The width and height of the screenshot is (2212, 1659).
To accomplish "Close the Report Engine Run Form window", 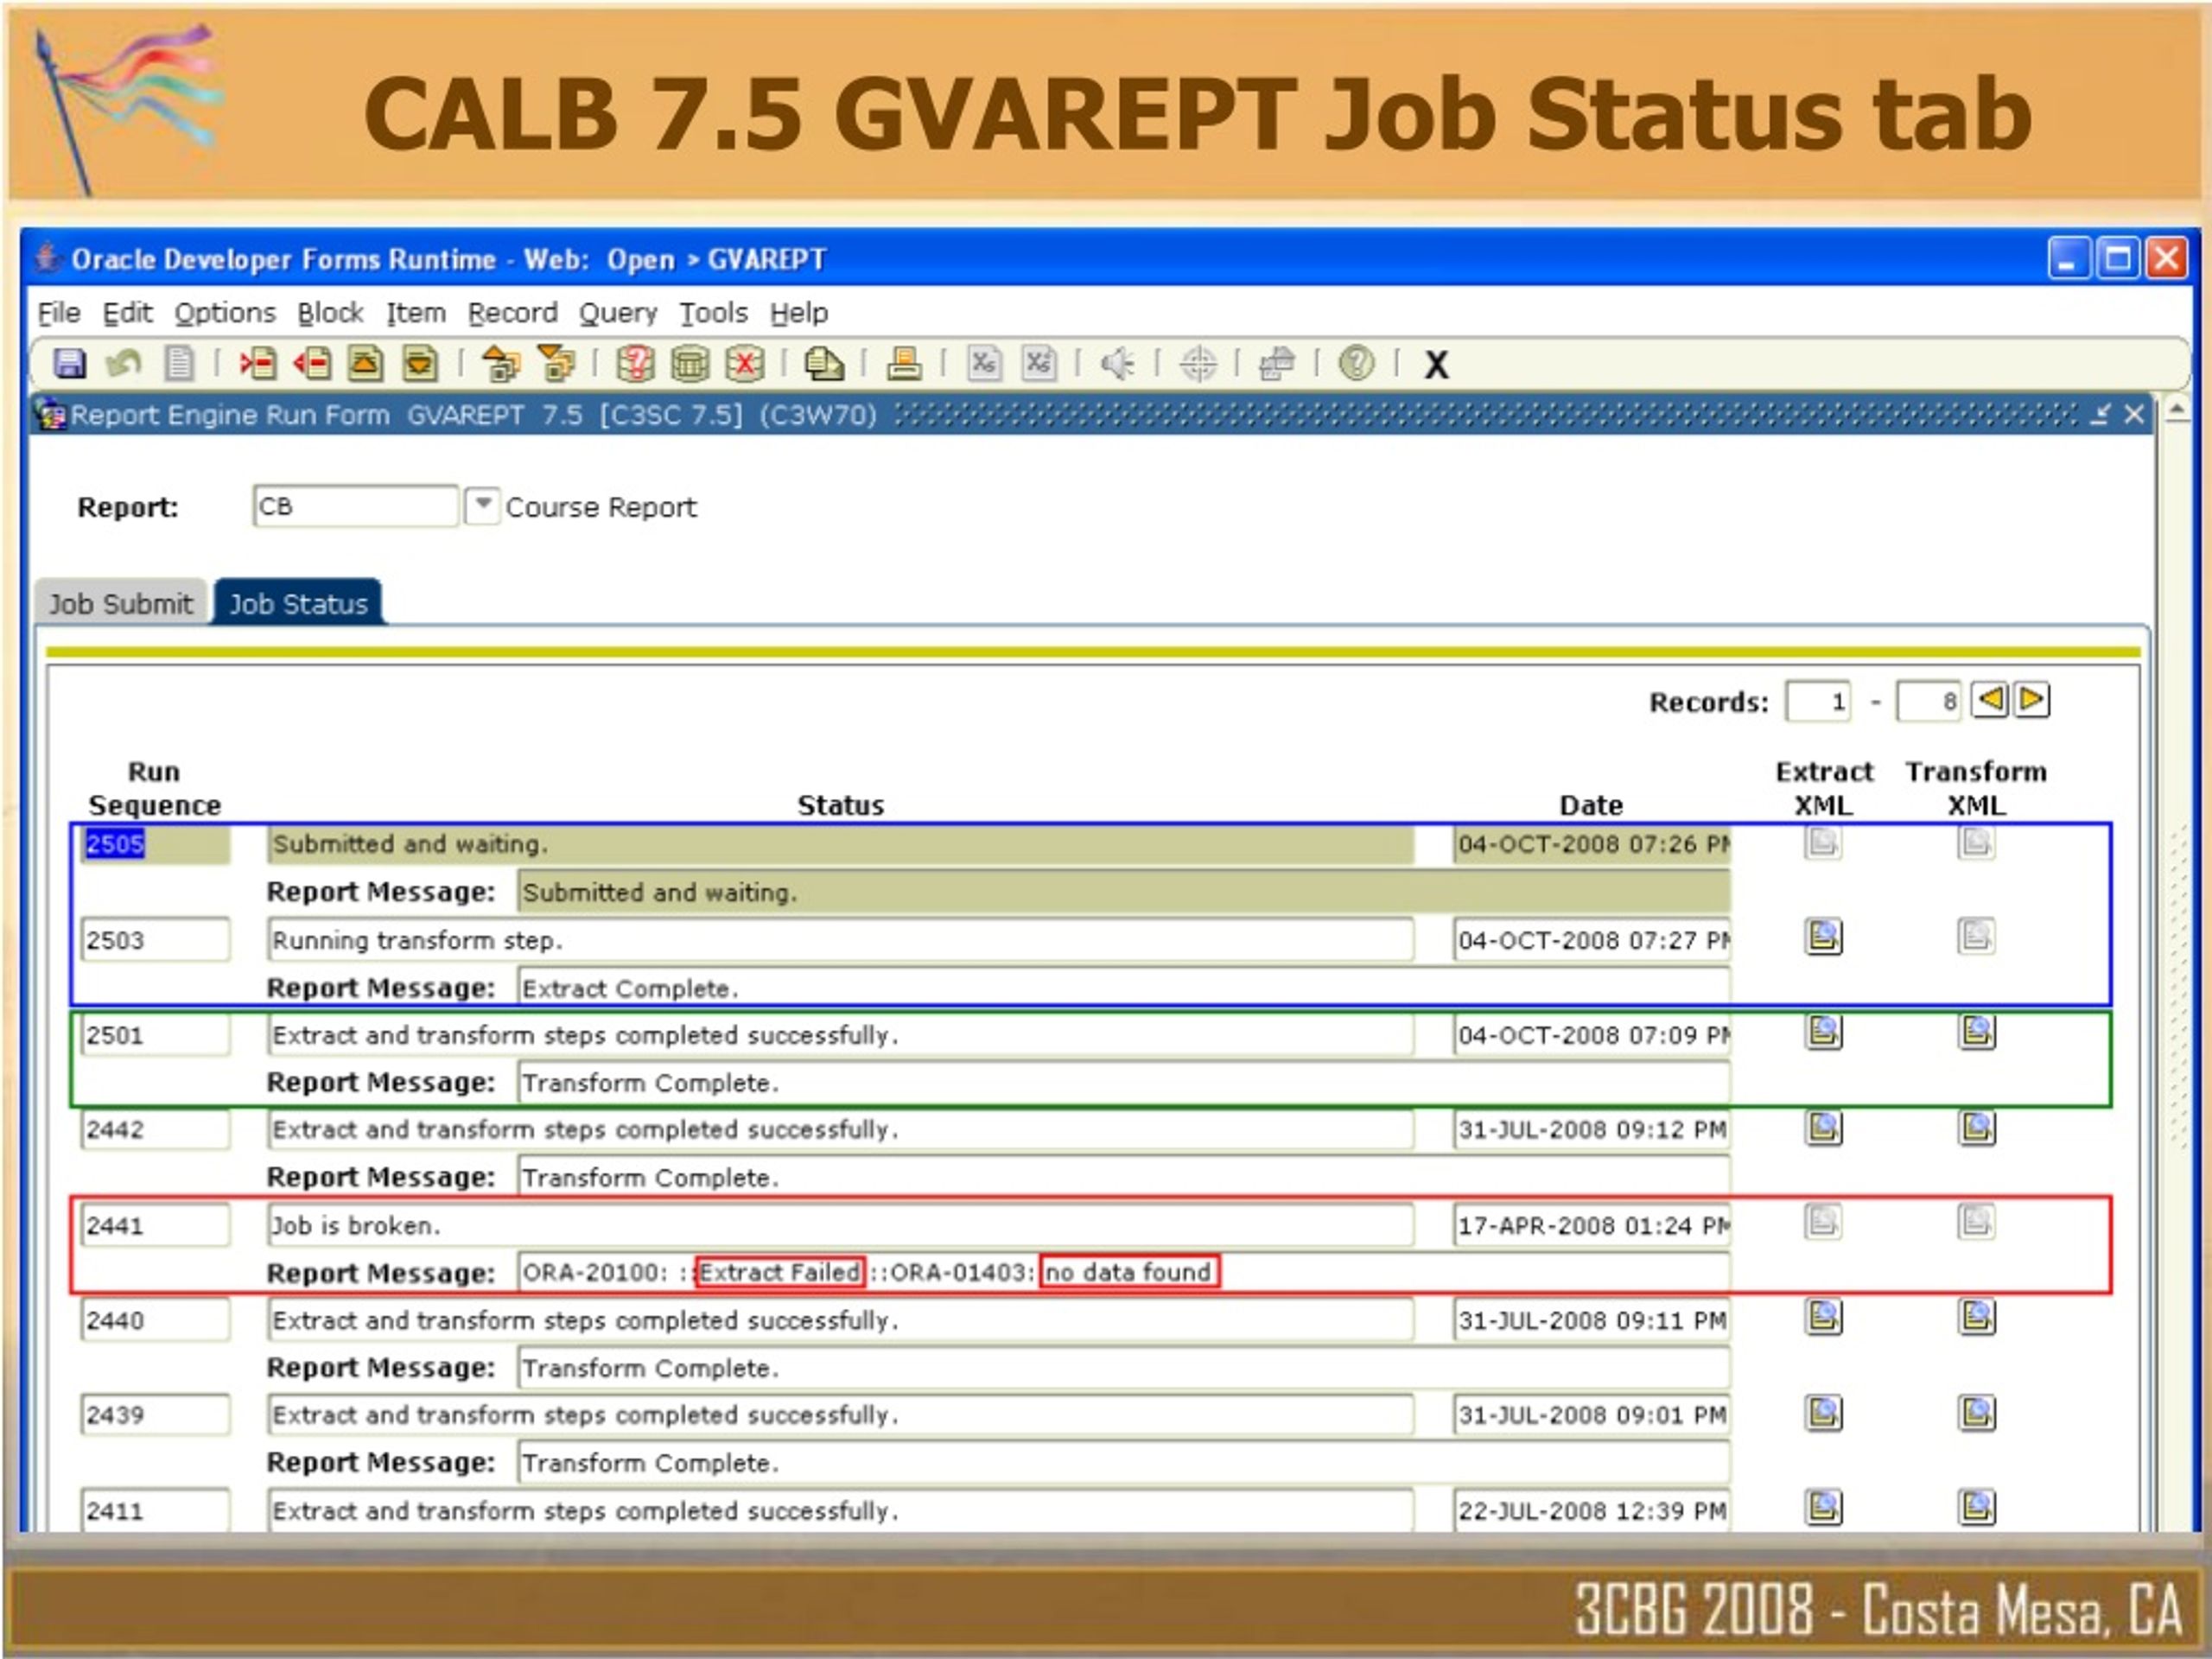I will pos(2133,414).
